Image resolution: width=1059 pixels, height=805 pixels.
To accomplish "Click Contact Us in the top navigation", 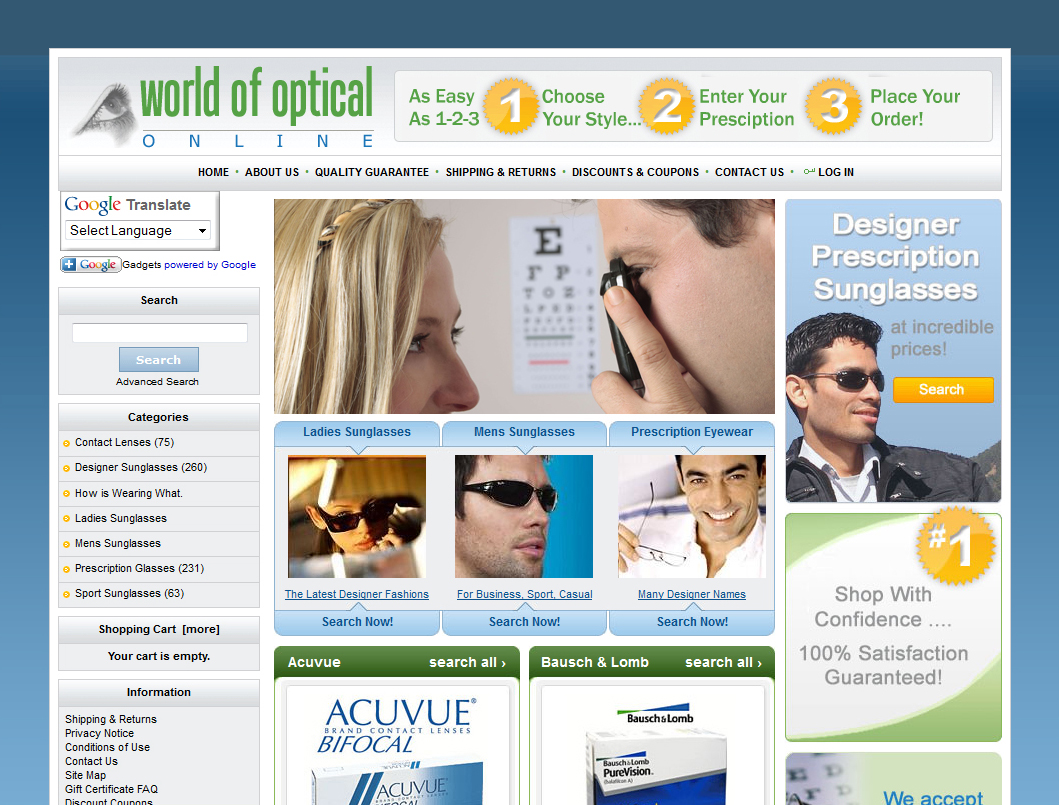I will [750, 172].
